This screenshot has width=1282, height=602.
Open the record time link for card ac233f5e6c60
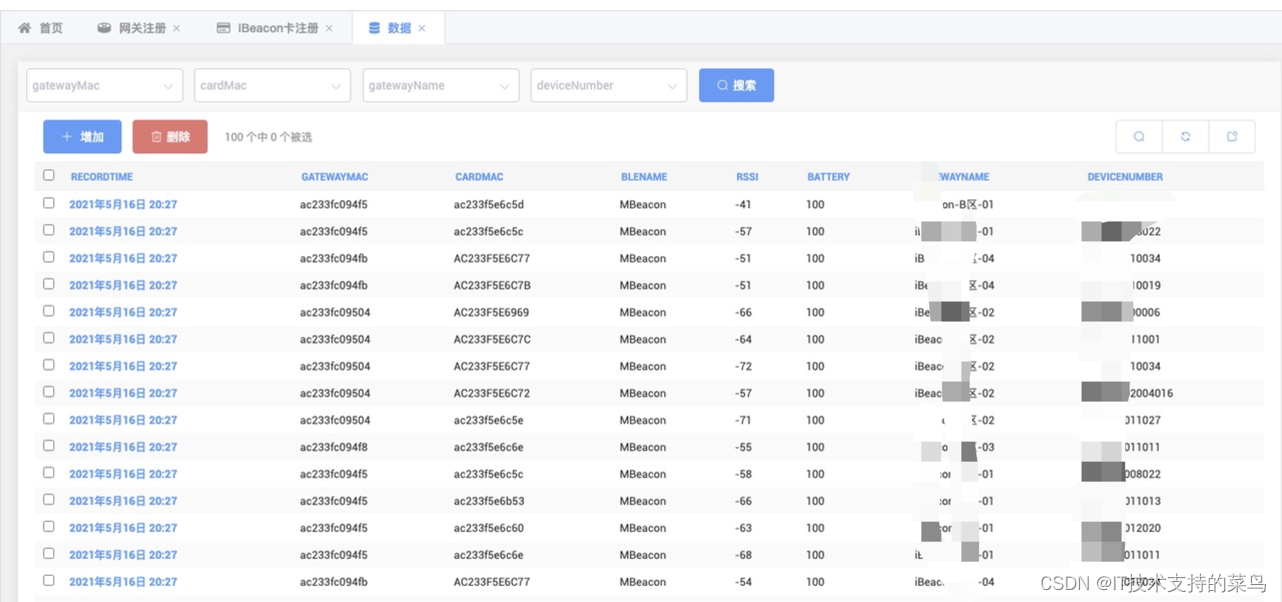point(123,528)
